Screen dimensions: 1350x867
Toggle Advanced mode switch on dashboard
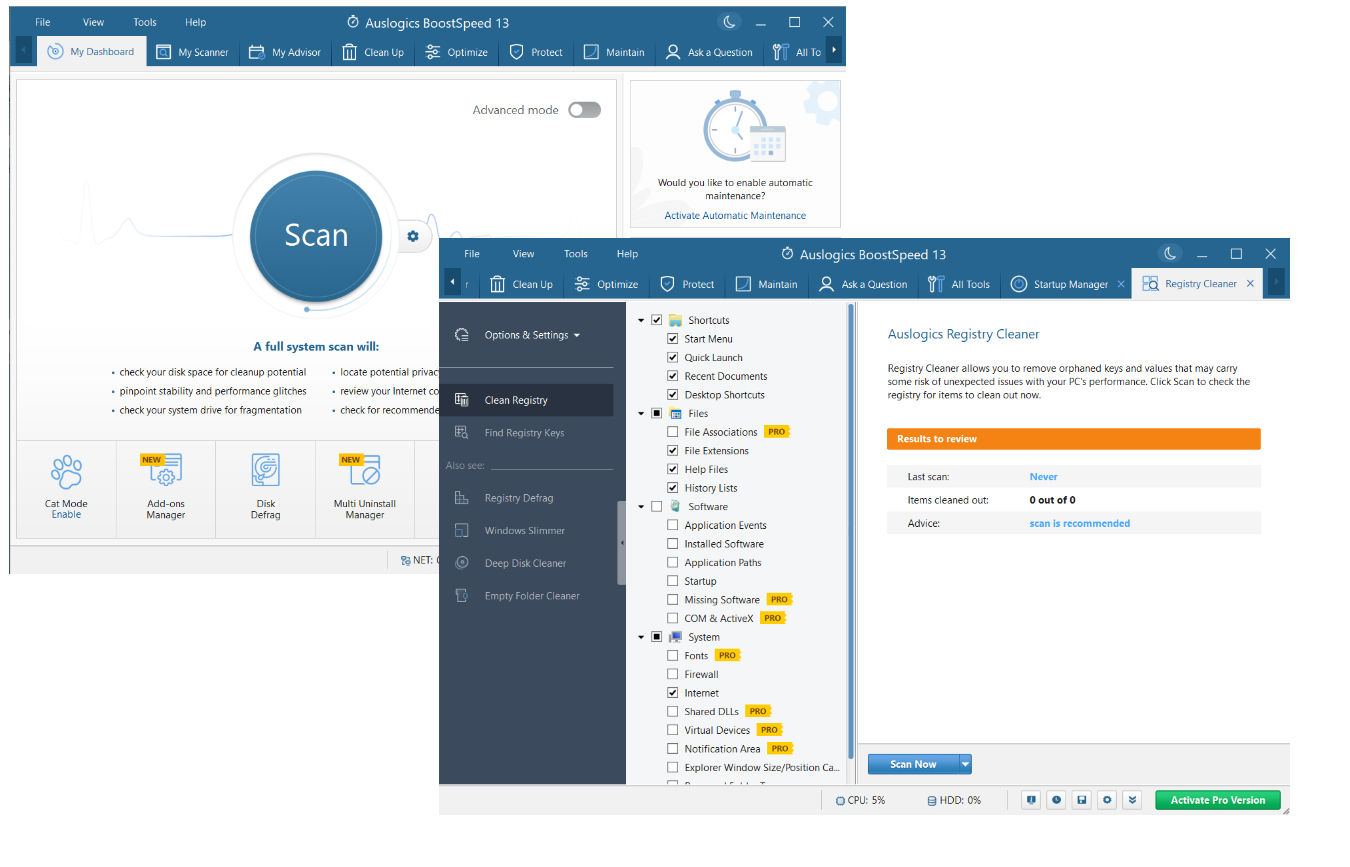point(584,110)
